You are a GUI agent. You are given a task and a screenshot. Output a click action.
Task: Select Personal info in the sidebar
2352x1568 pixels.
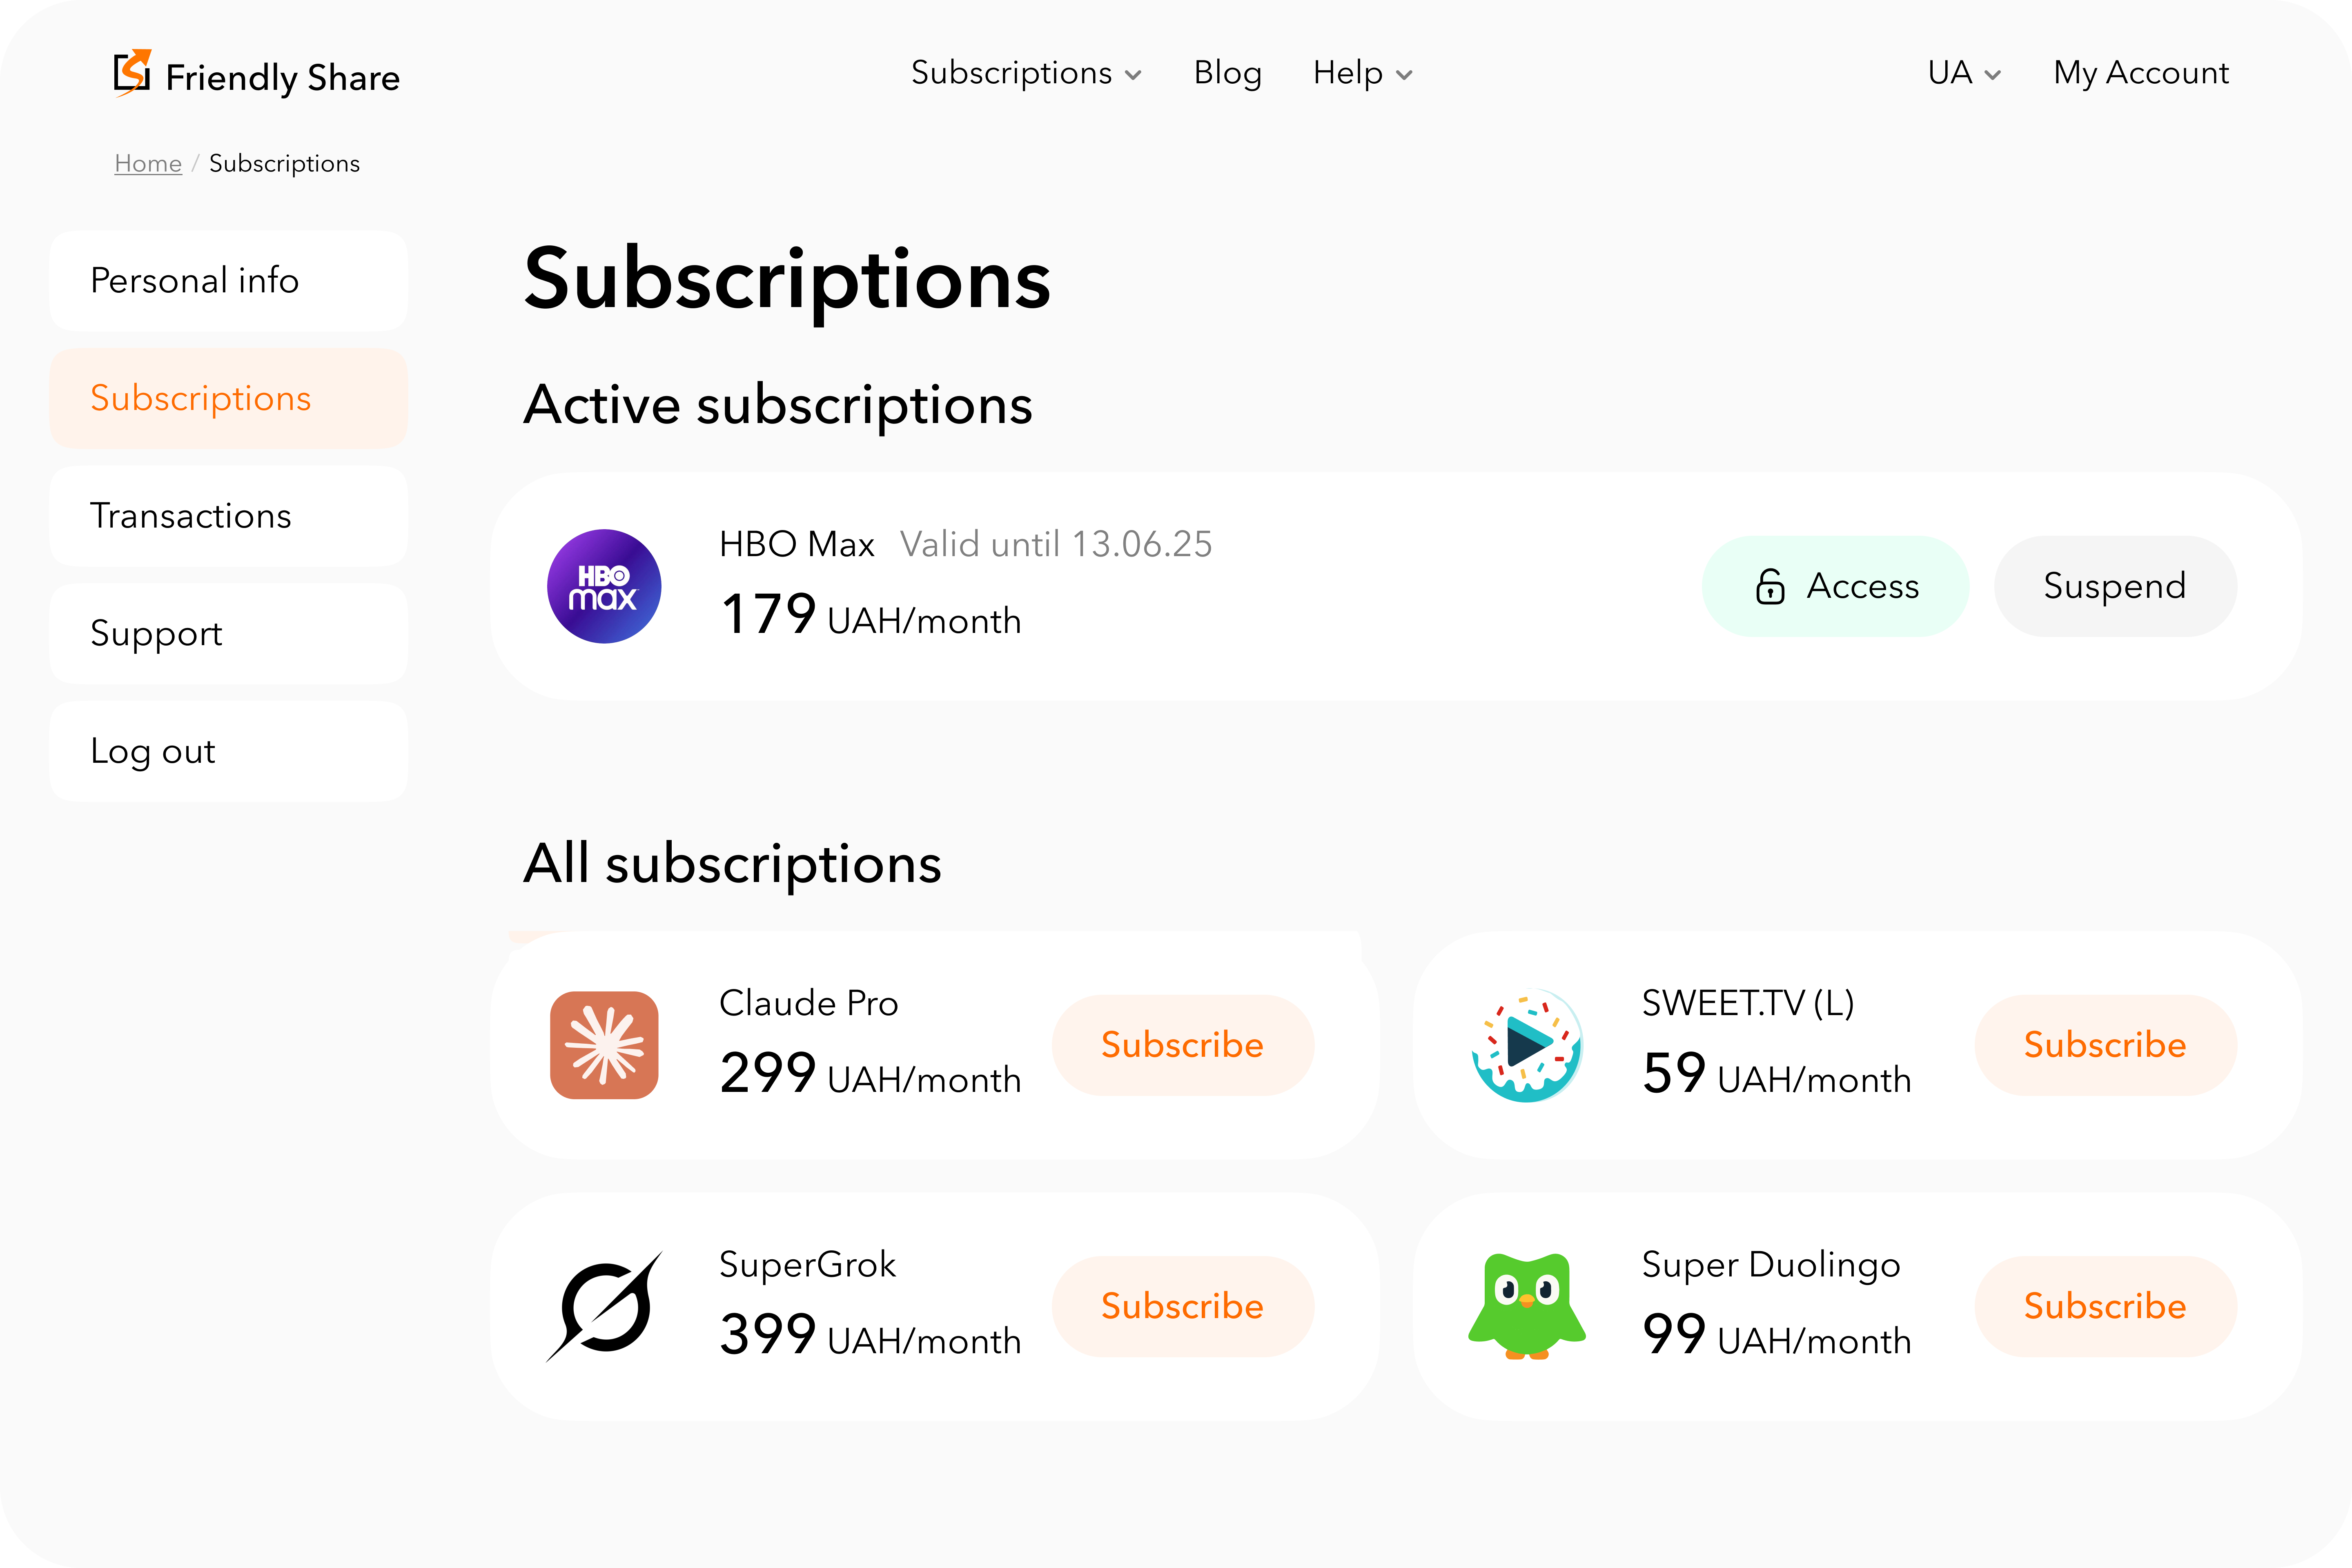228,281
